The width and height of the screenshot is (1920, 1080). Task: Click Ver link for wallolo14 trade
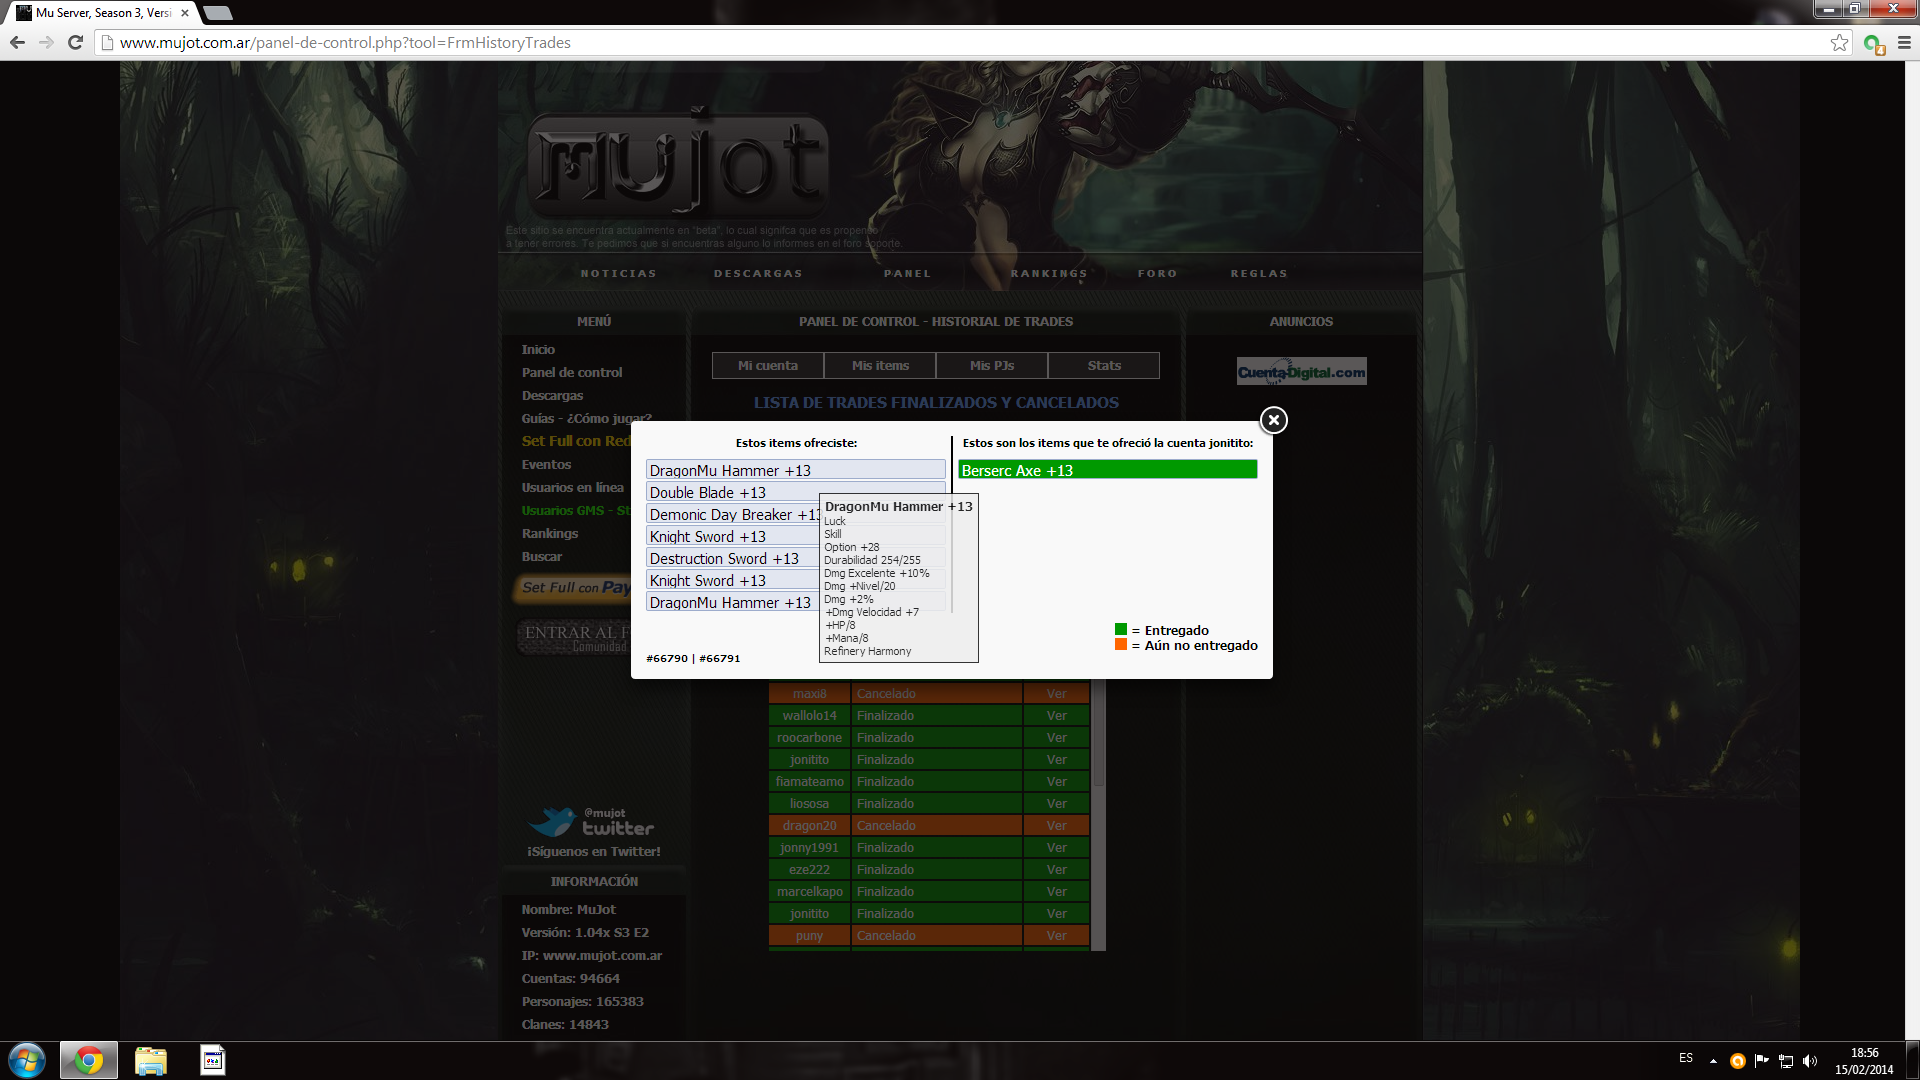click(1056, 716)
